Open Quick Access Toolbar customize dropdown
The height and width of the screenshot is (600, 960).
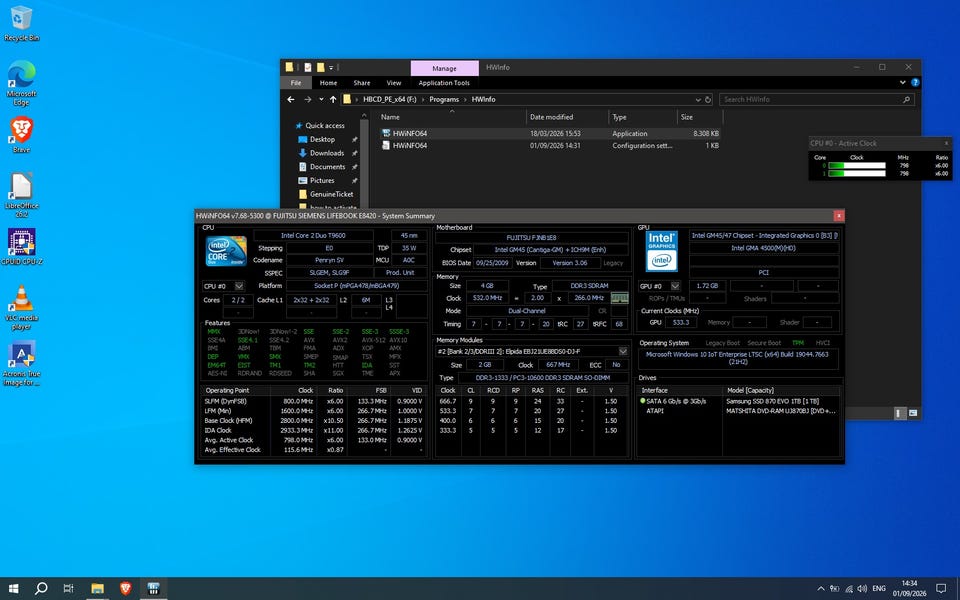pyautogui.click(x=331, y=67)
